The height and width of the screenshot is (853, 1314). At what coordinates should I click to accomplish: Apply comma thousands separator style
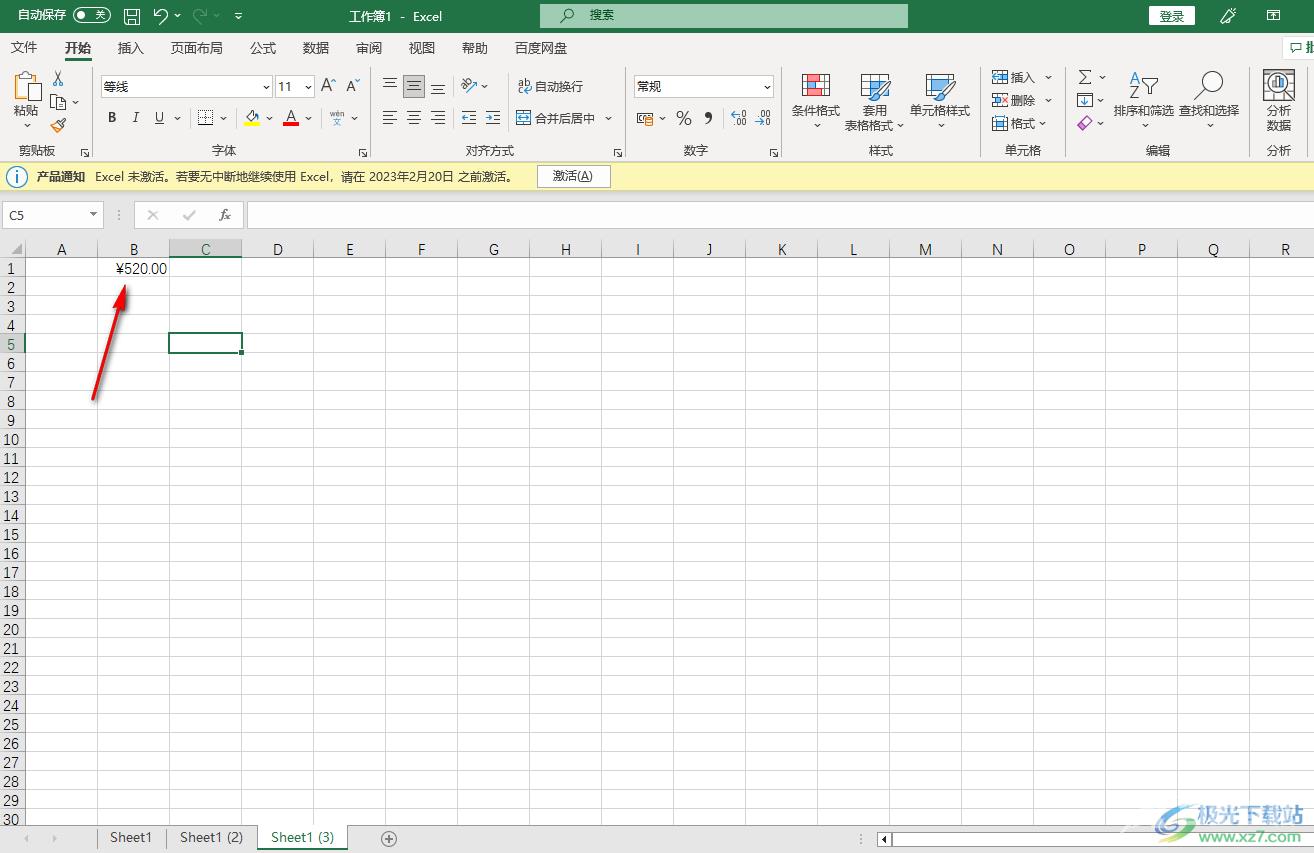[x=709, y=118]
